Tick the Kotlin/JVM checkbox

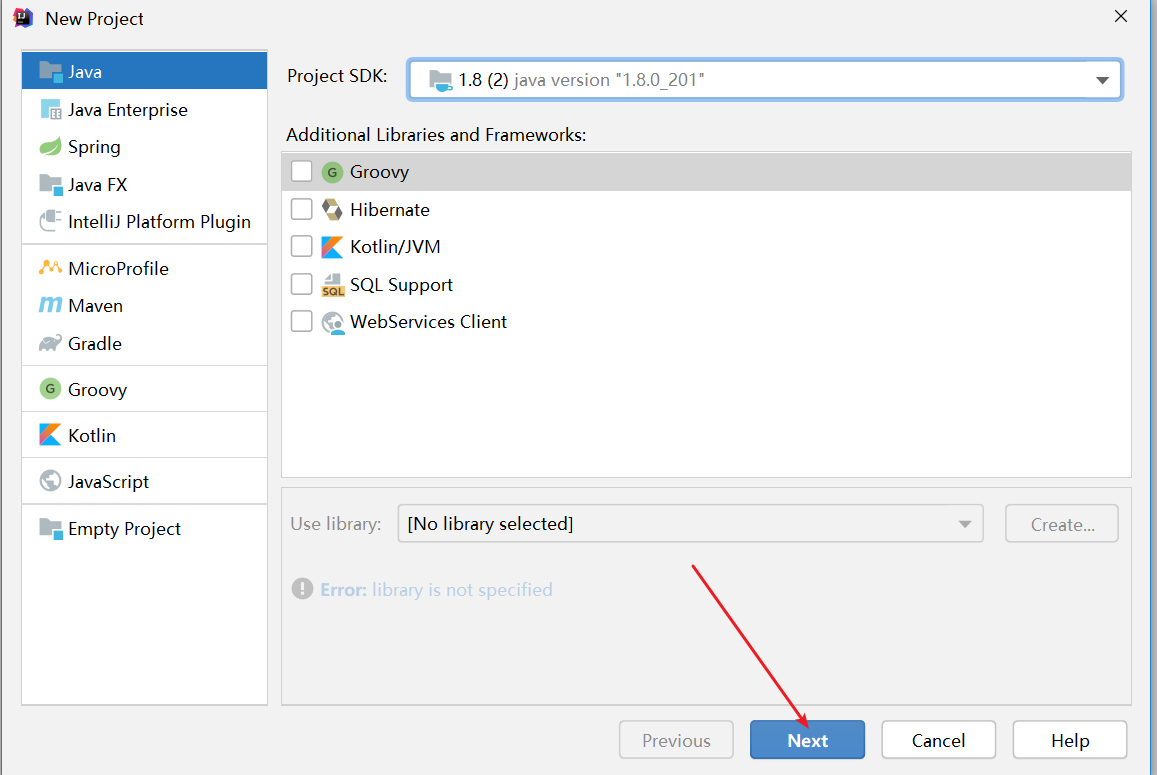point(301,246)
